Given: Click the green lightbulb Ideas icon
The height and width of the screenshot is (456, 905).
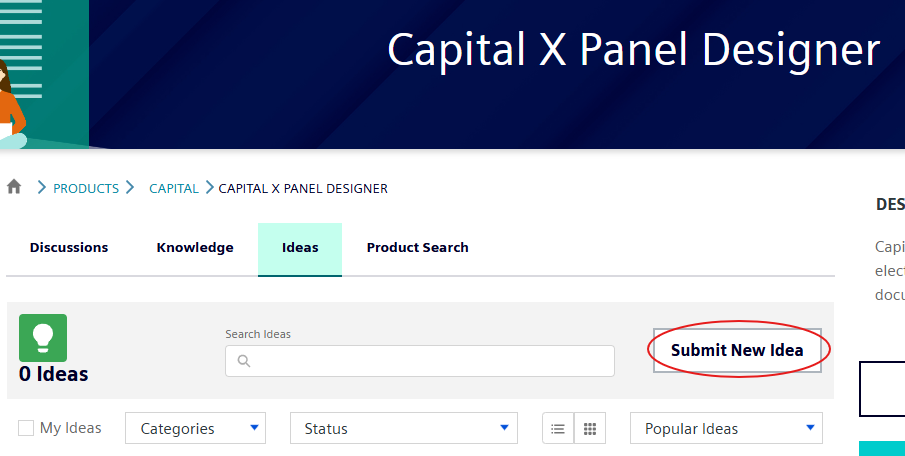Looking at the screenshot, I should click(43, 338).
